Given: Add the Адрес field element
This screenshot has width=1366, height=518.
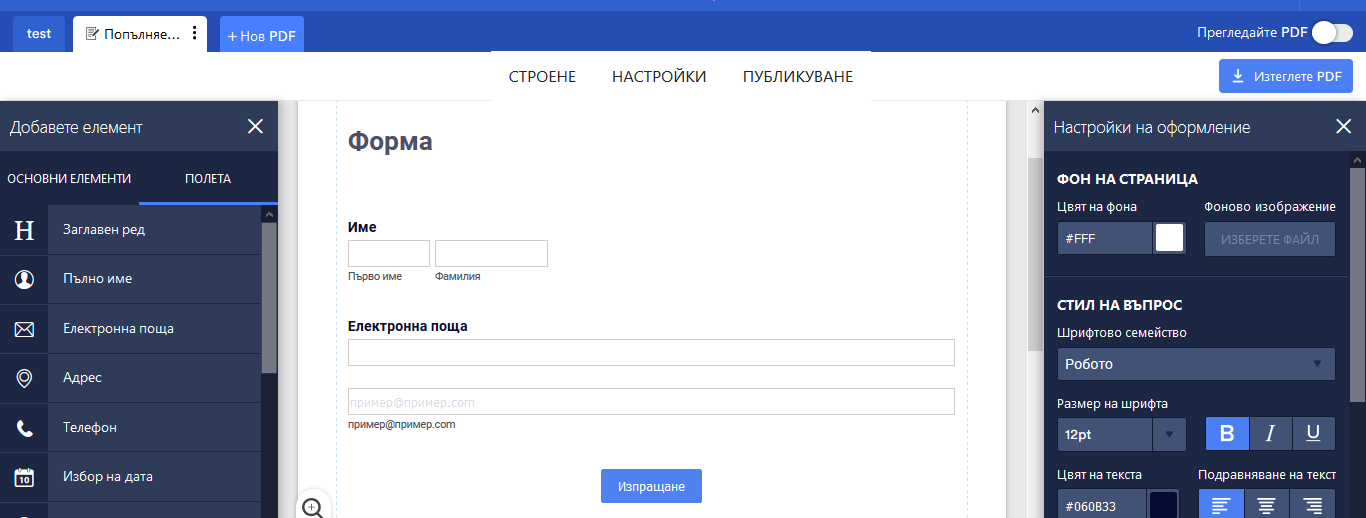Looking at the screenshot, I should point(130,378).
